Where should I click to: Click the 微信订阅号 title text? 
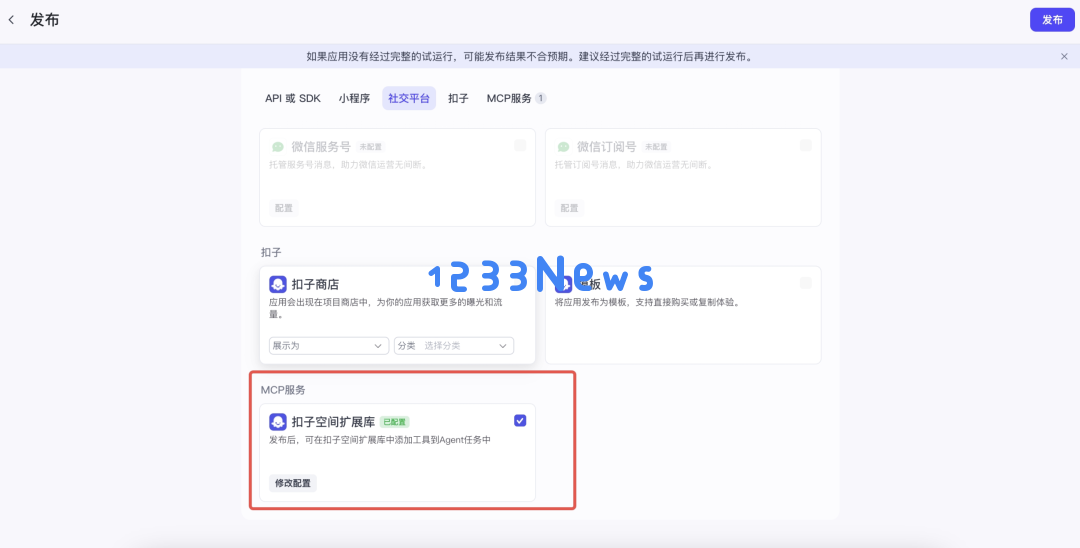pyautogui.click(x=607, y=147)
